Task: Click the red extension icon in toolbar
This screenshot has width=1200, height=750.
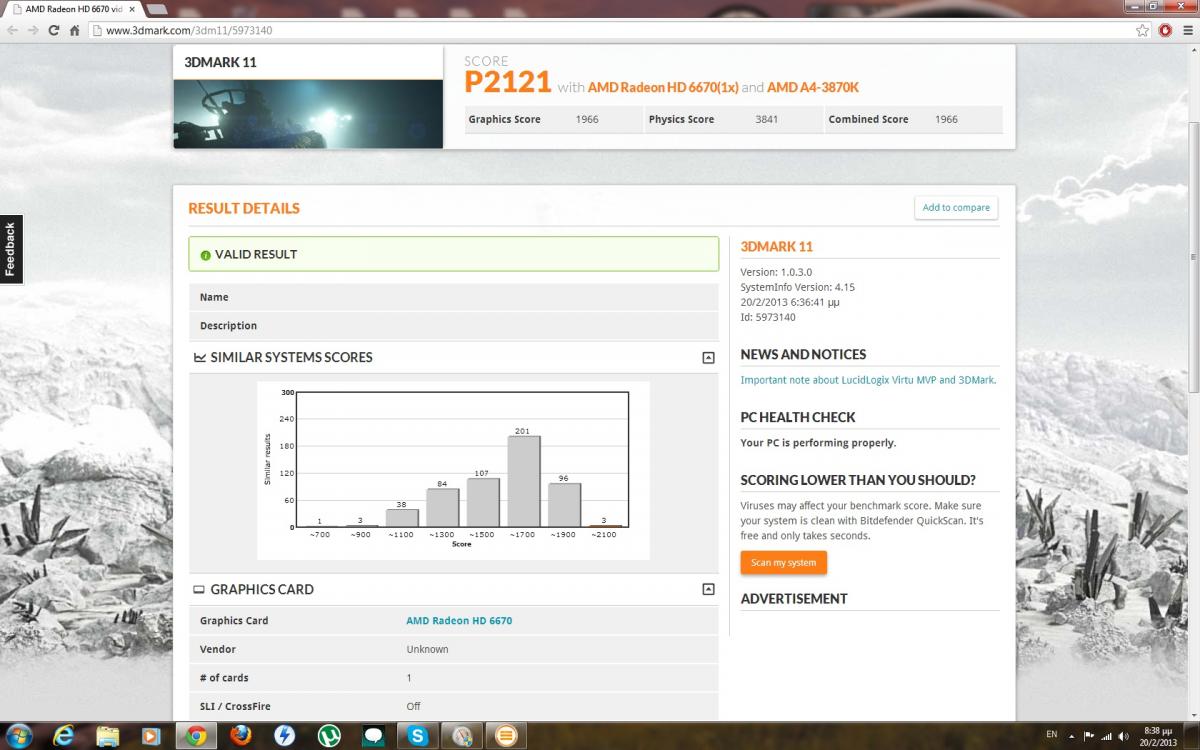Action: tap(1166, 30)
